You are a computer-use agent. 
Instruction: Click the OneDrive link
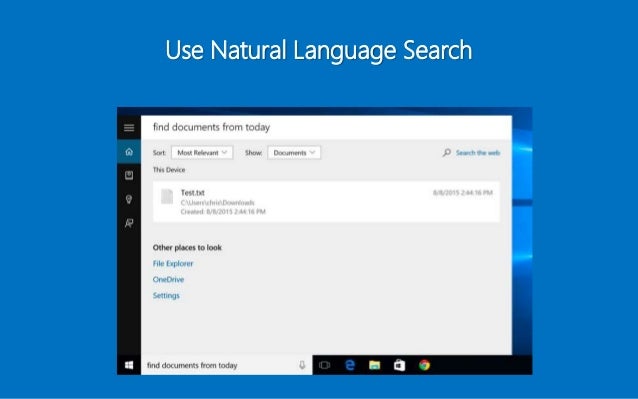tap(168, 279)
